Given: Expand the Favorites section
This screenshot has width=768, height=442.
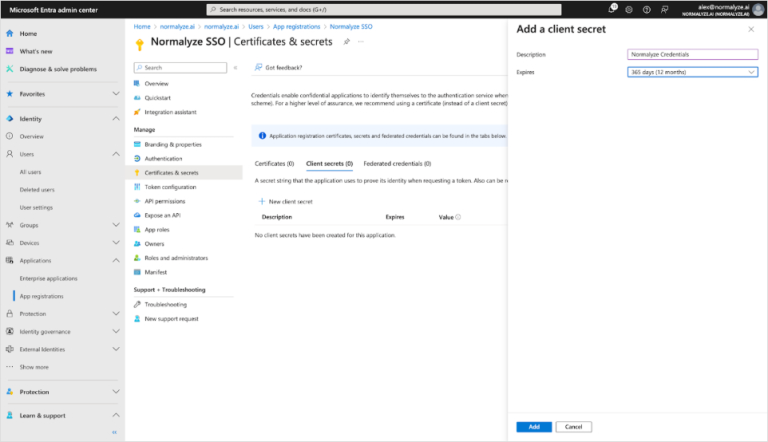Looking at the screenshot, I should [x=115, y=93].
